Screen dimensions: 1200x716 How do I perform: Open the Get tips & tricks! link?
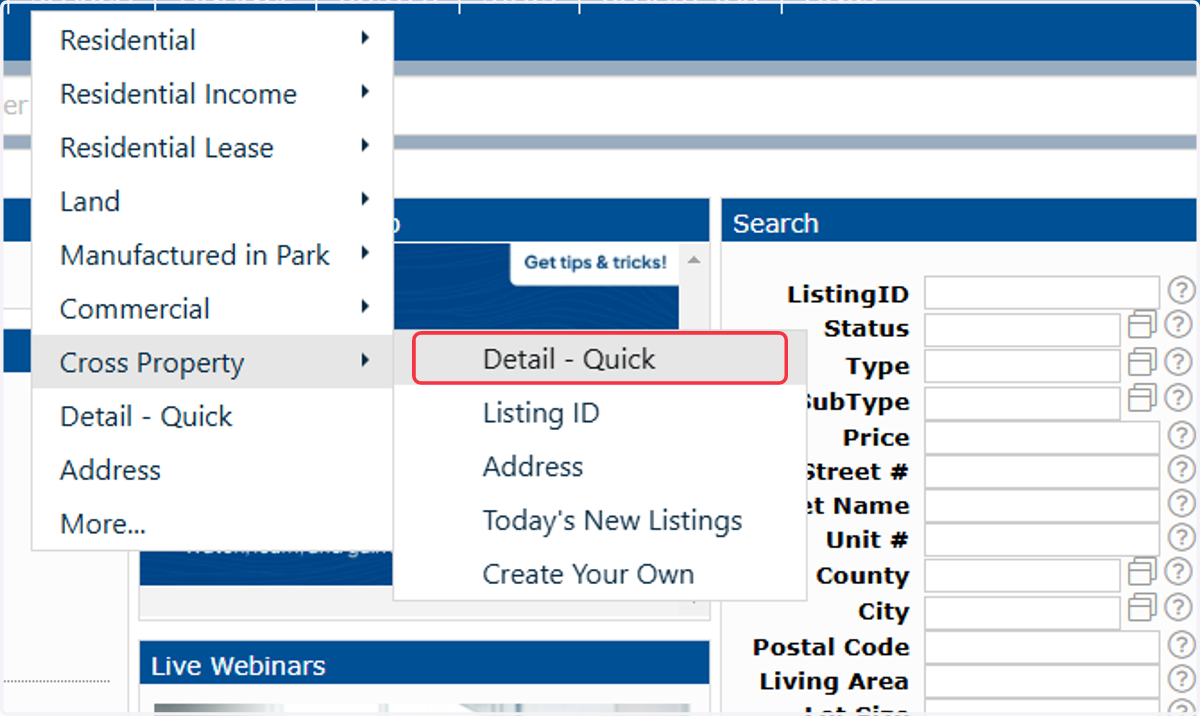pos(595,263)
